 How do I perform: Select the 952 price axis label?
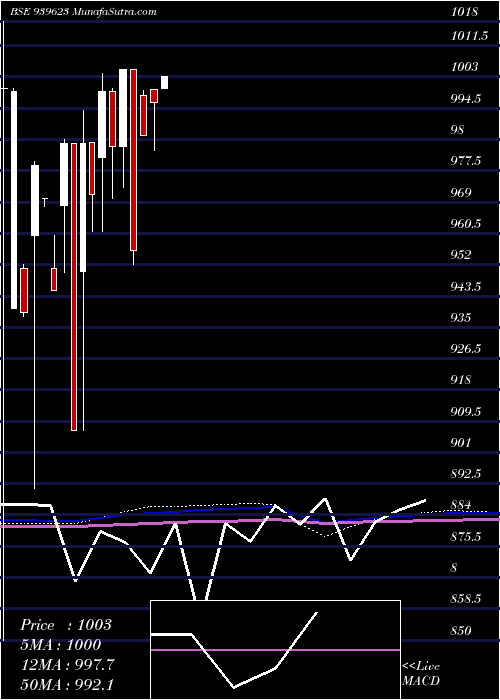coord(462,255)
